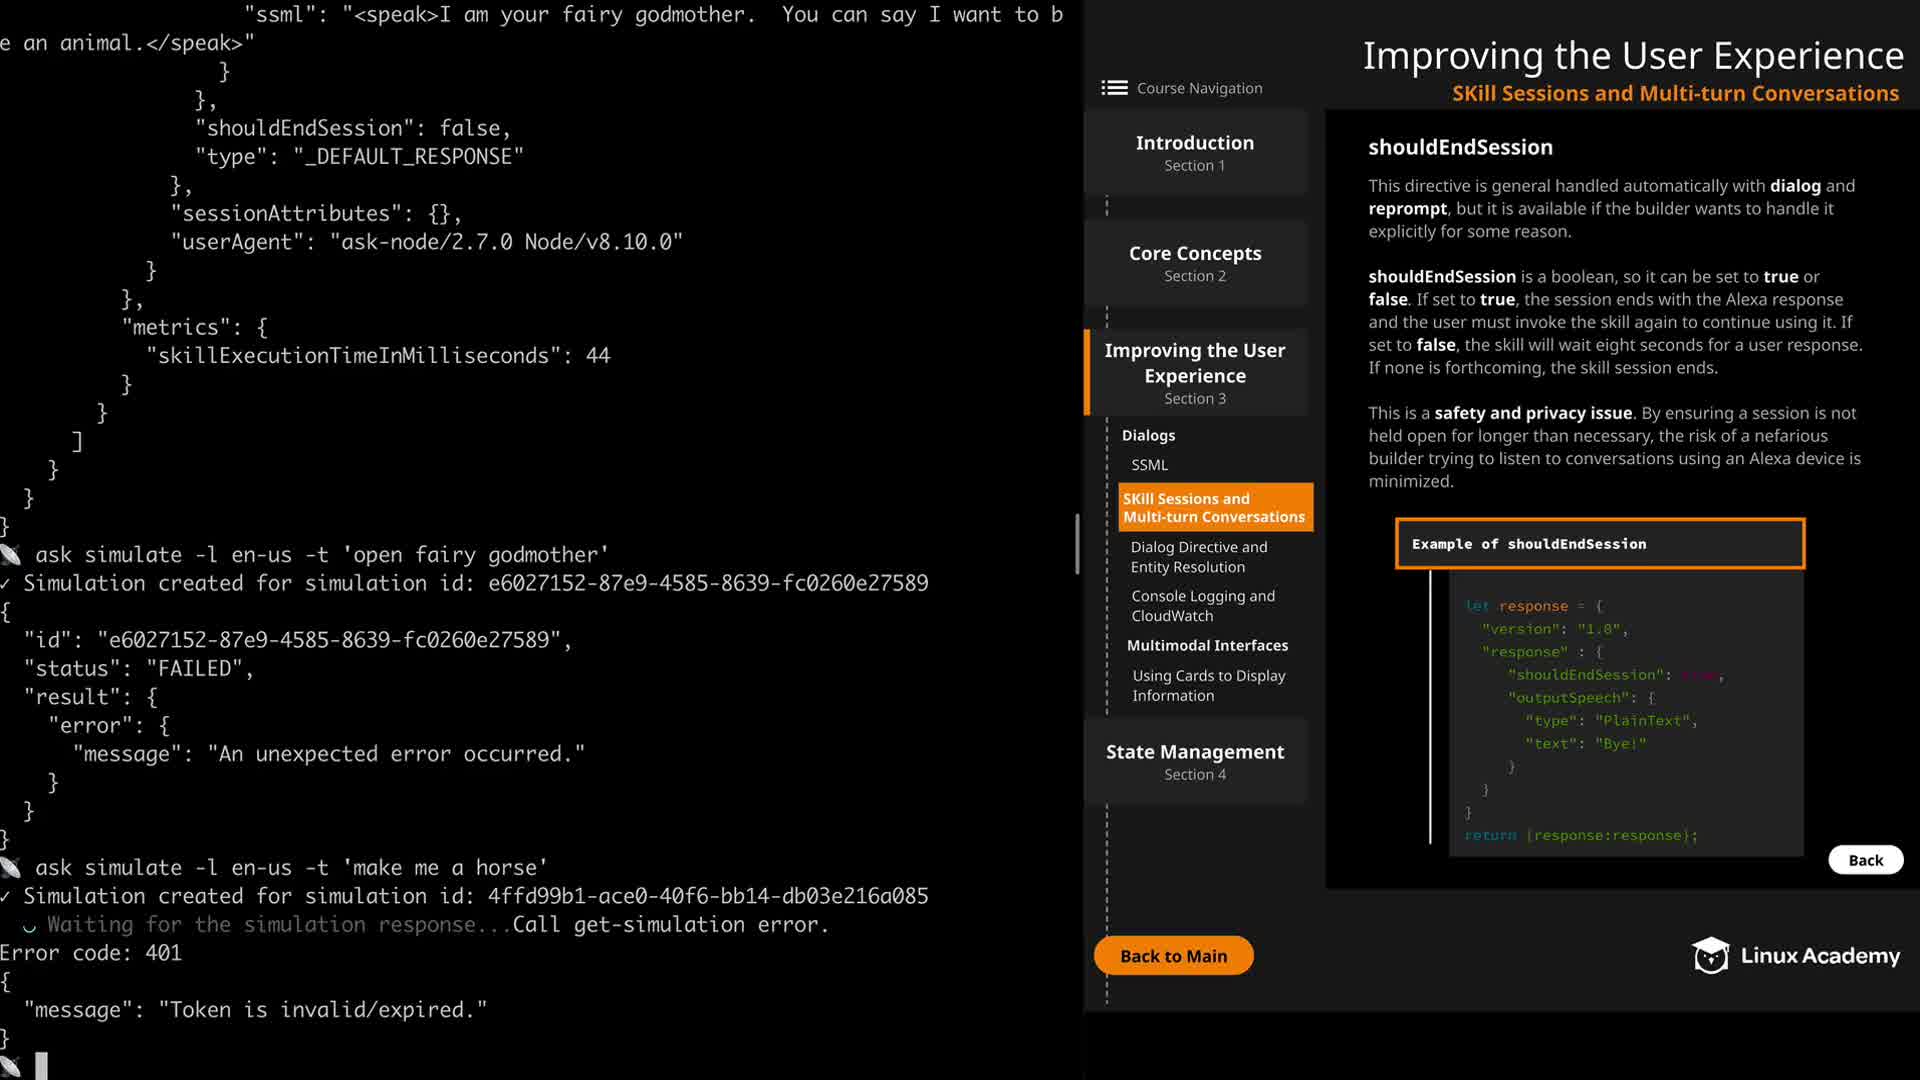Viewport: 1920px width, 1080px height.
Task: Click the white Back button
Action: [x=1865, y=860]
